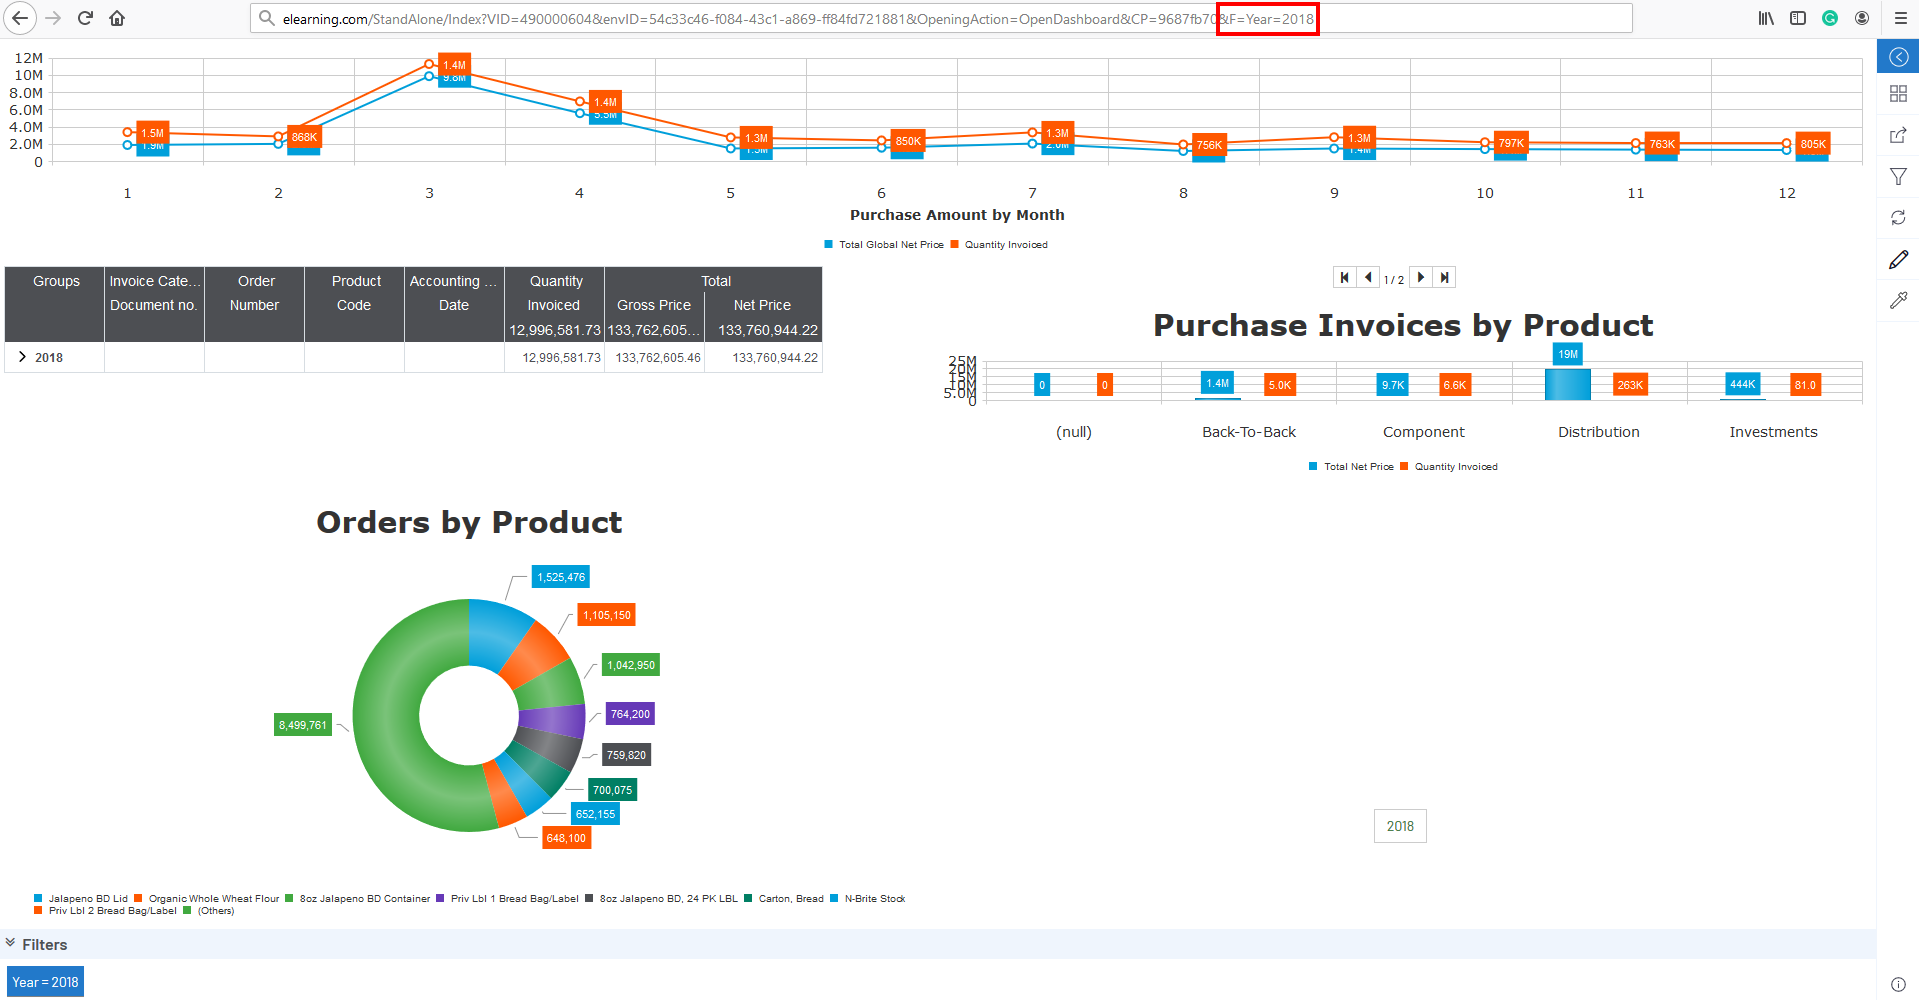Select the eyedropper icon in sidebar
The height and width of the screenshot is (1000, 1919).
click(x=1898, y=300)
